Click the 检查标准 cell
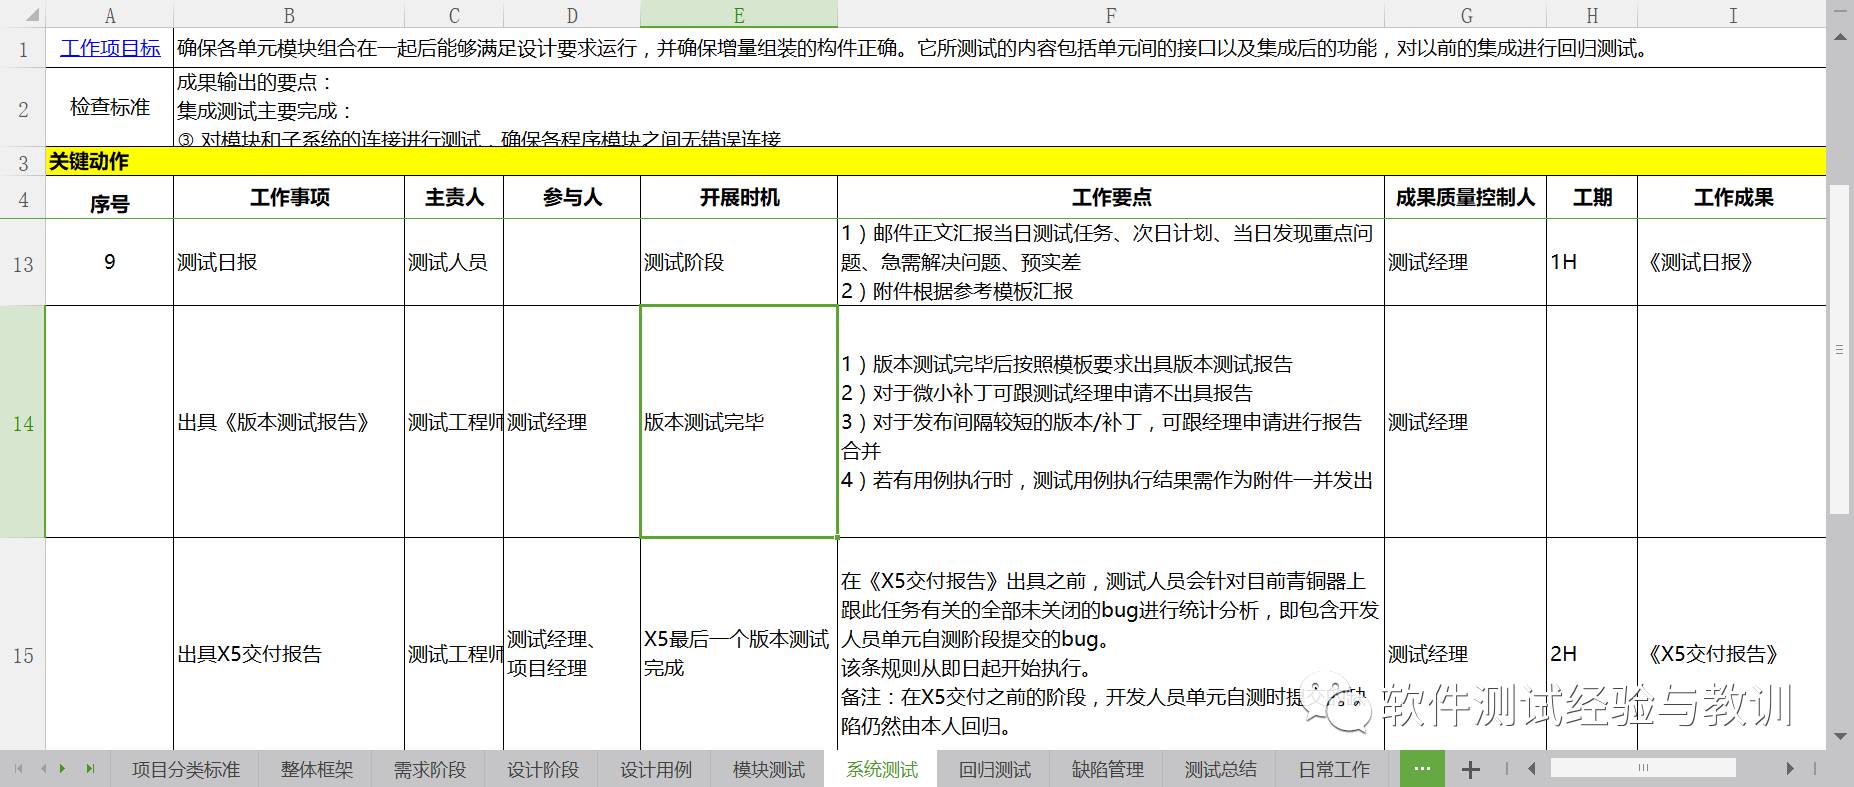This screenshot has width=1854, height=787. pyautogui.click(x=110, y=108)
